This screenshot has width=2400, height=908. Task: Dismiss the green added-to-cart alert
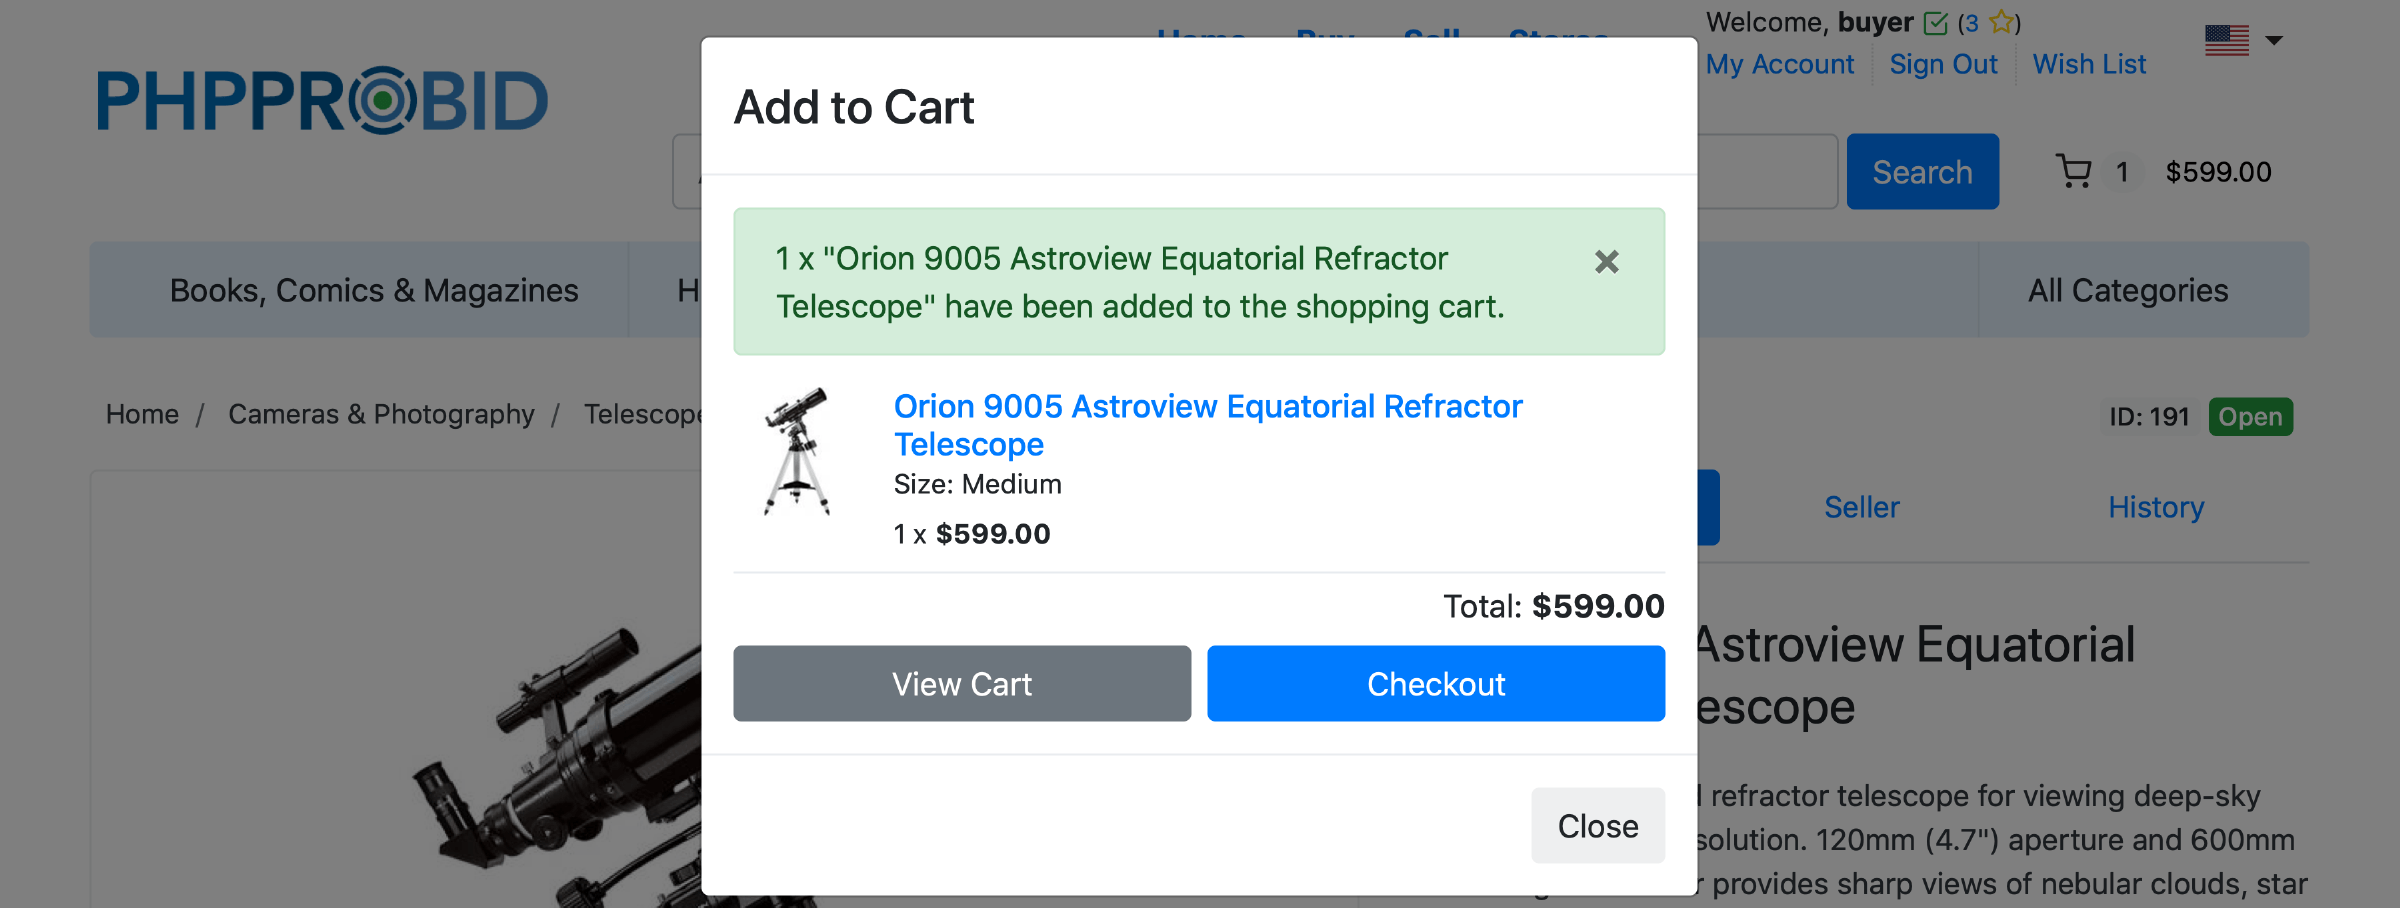tap(1606, 262)
